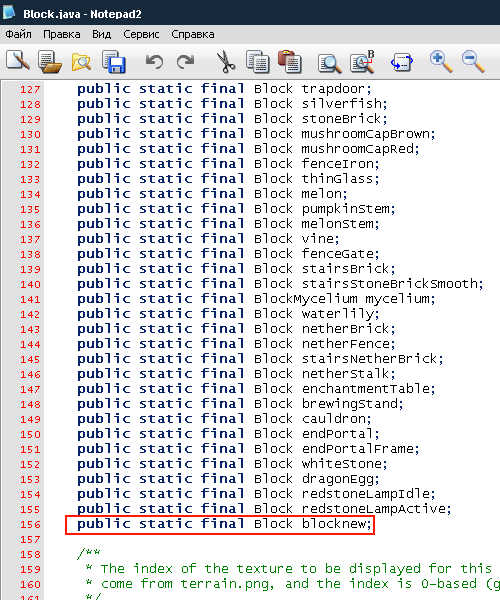Cut selection with the scissors icon
The height and width of the screenshot is (600, 500).
coord(226,62)
